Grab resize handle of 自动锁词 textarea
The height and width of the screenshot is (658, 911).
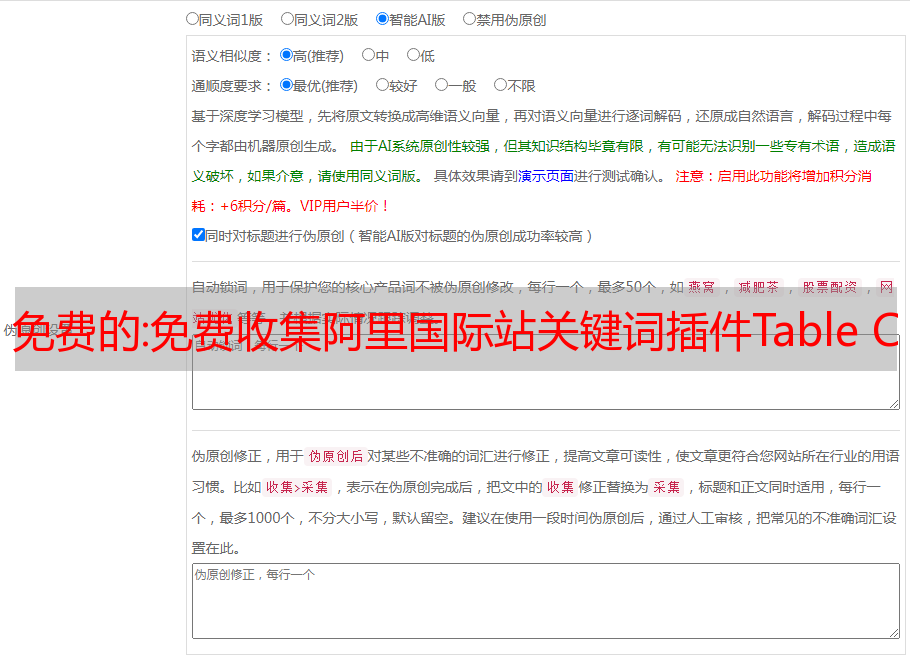click(894, 404)
